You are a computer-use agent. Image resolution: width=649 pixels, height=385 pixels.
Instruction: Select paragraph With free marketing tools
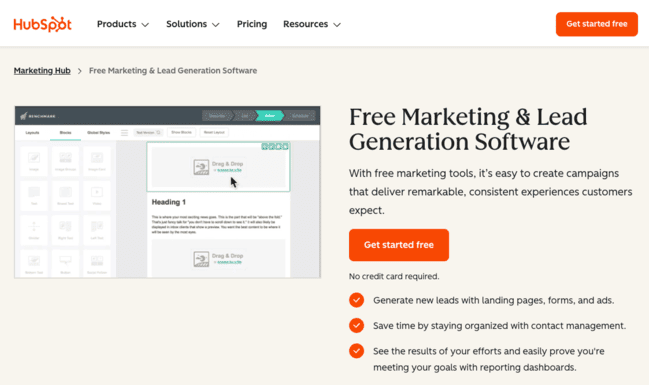[490, 192]
